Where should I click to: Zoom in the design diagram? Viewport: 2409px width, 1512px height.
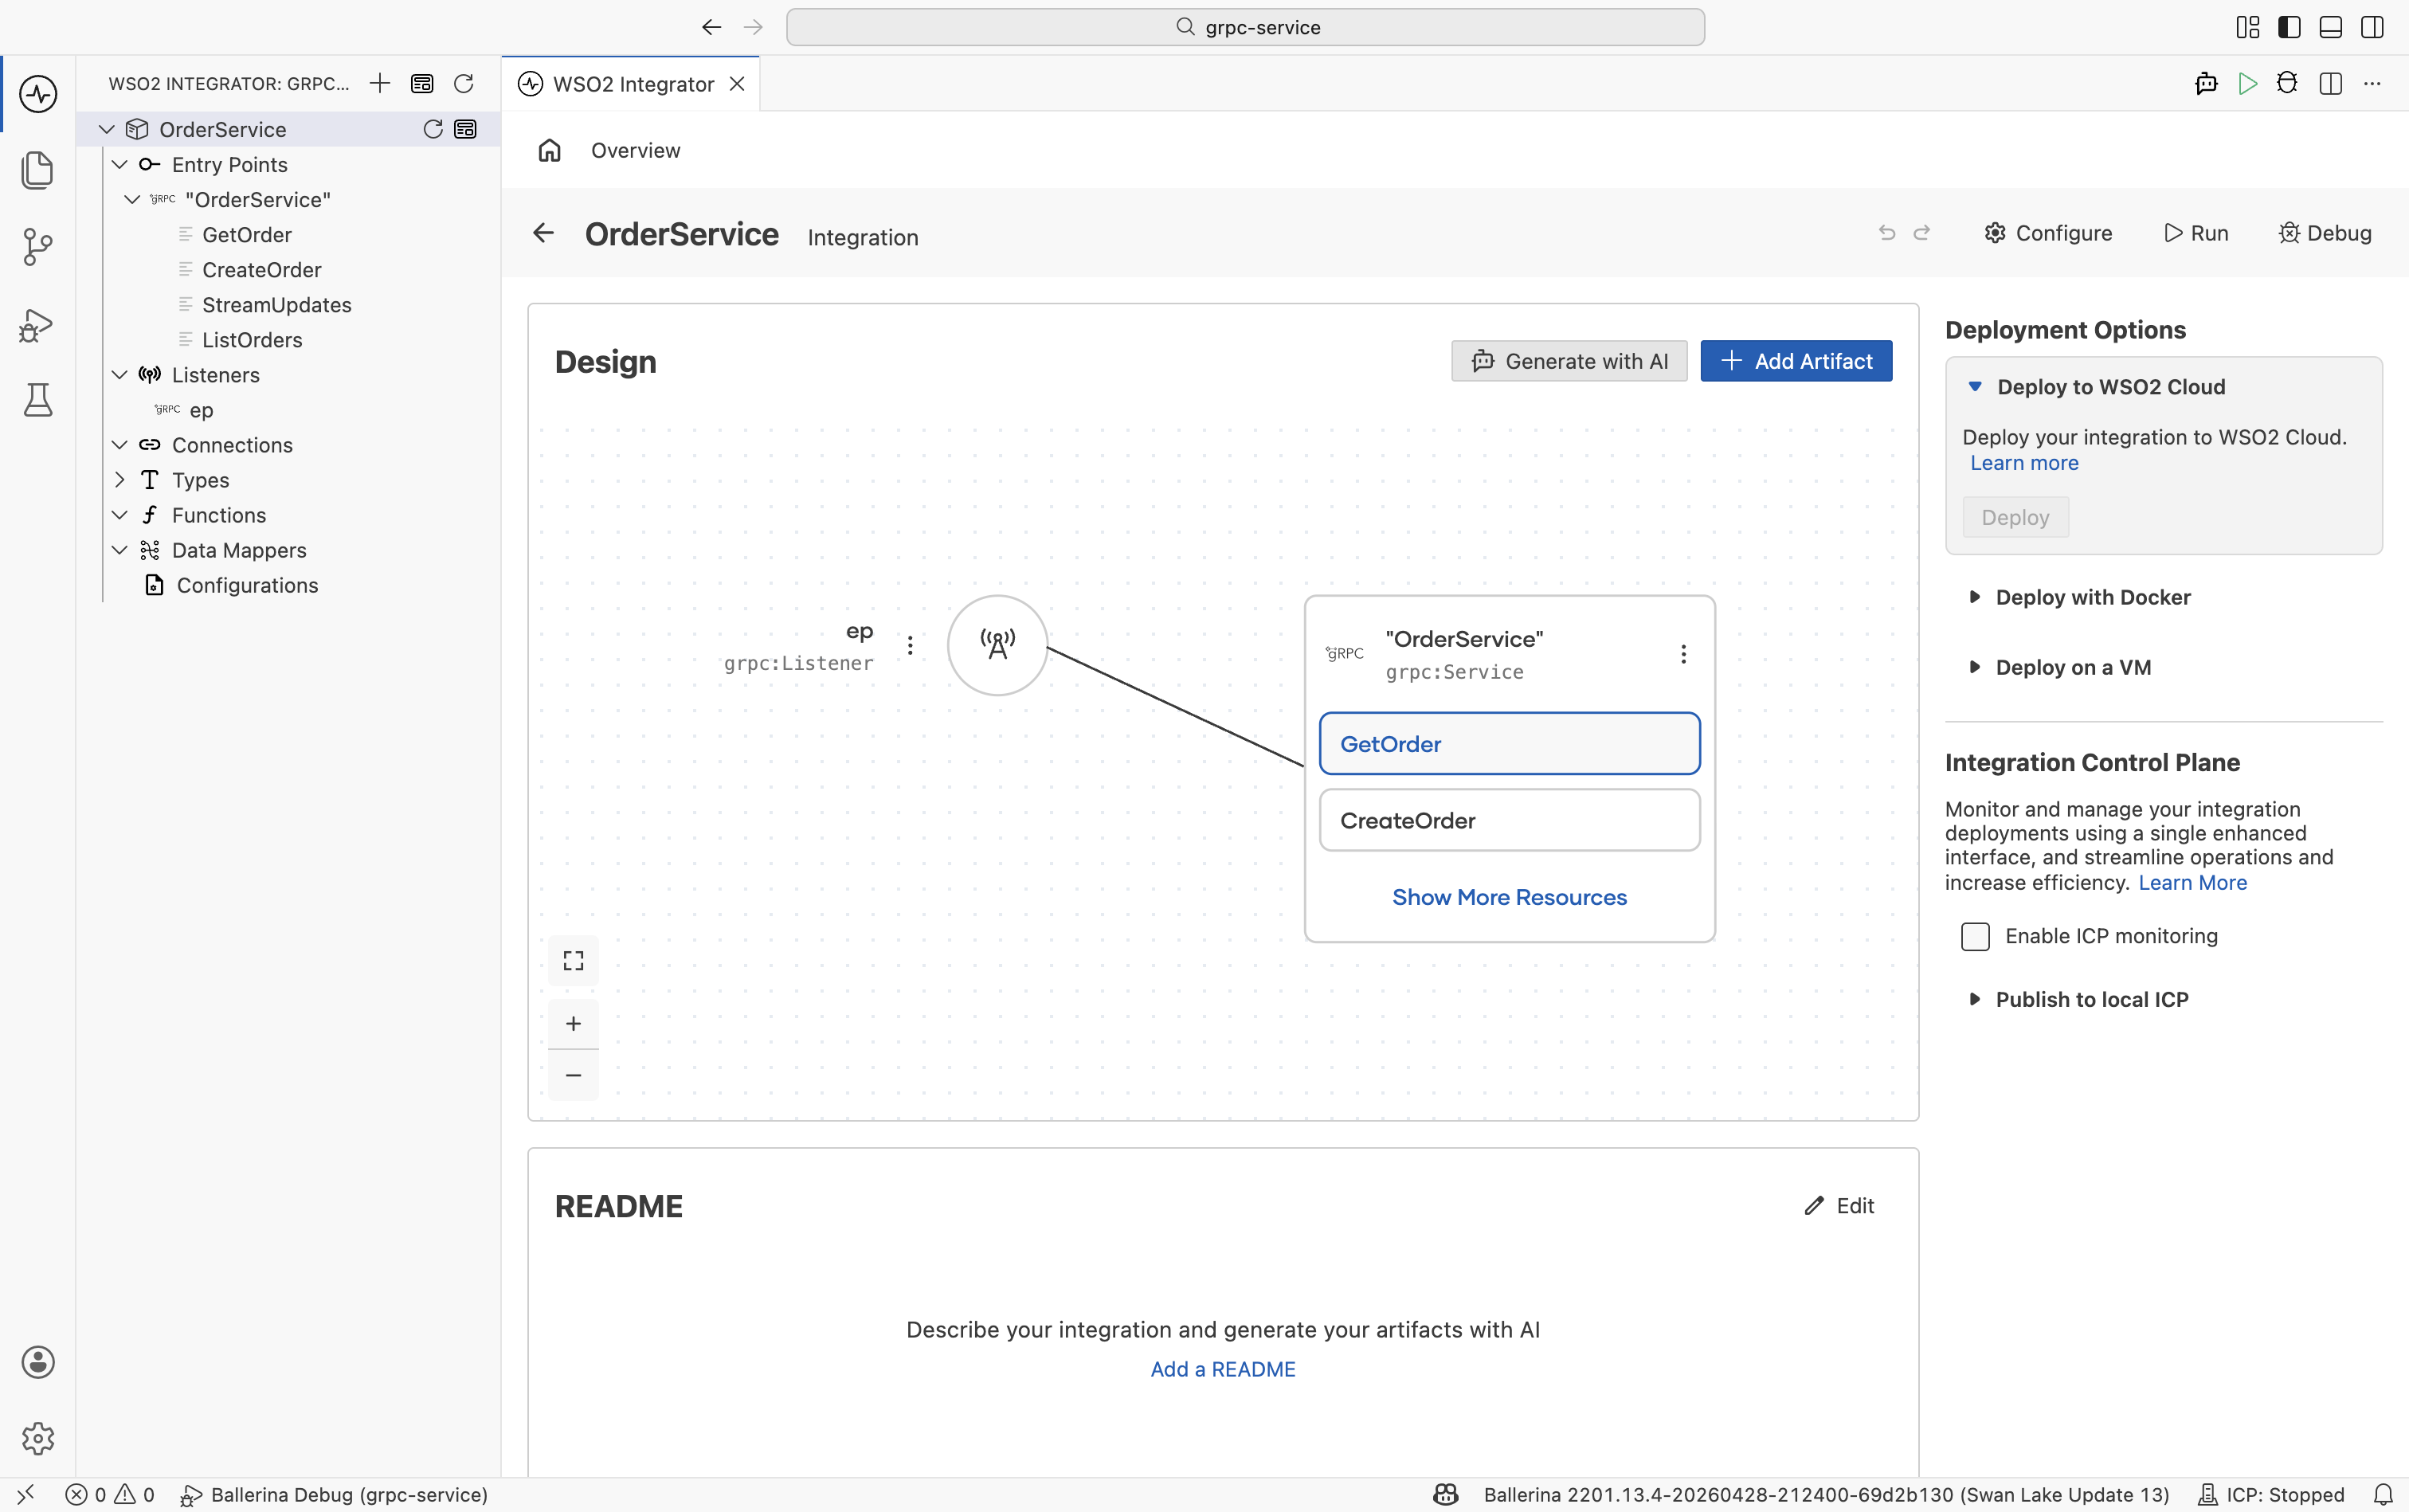(573, 1023)
